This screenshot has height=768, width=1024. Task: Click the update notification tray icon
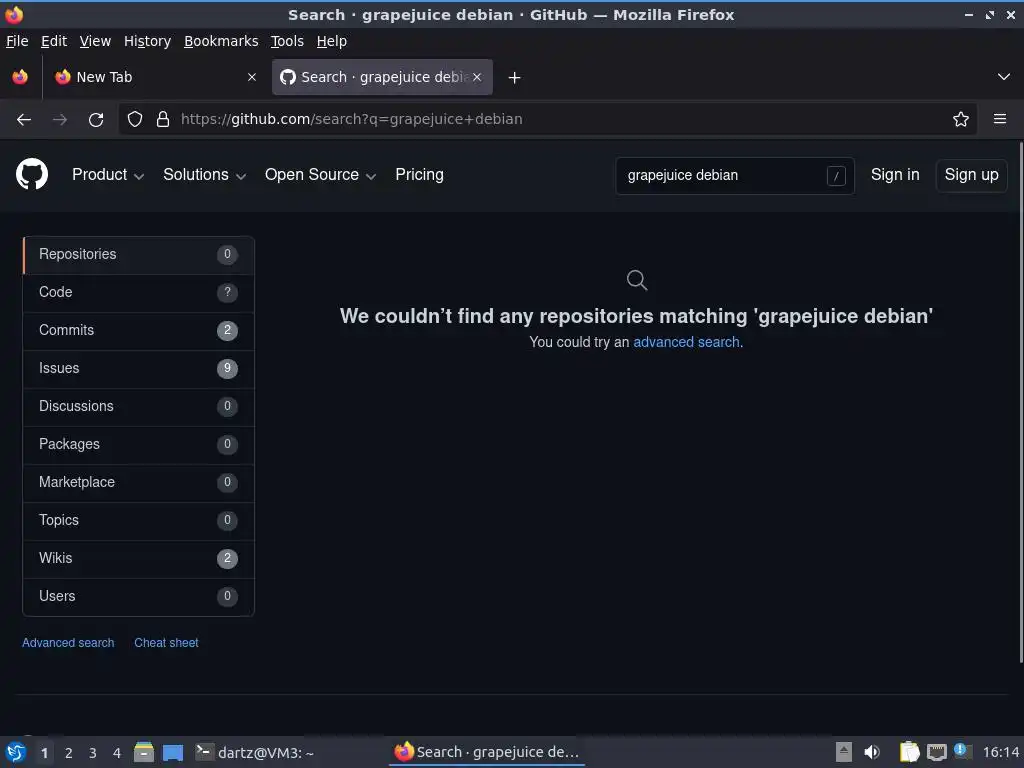coord(963,751)
